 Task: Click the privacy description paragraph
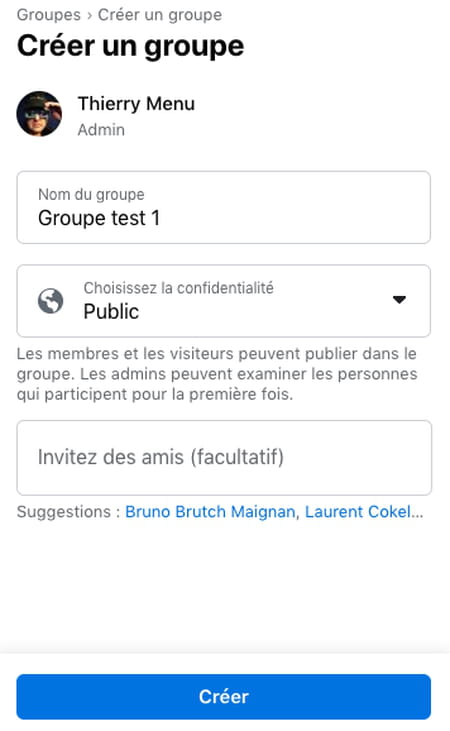coord(217,374)
